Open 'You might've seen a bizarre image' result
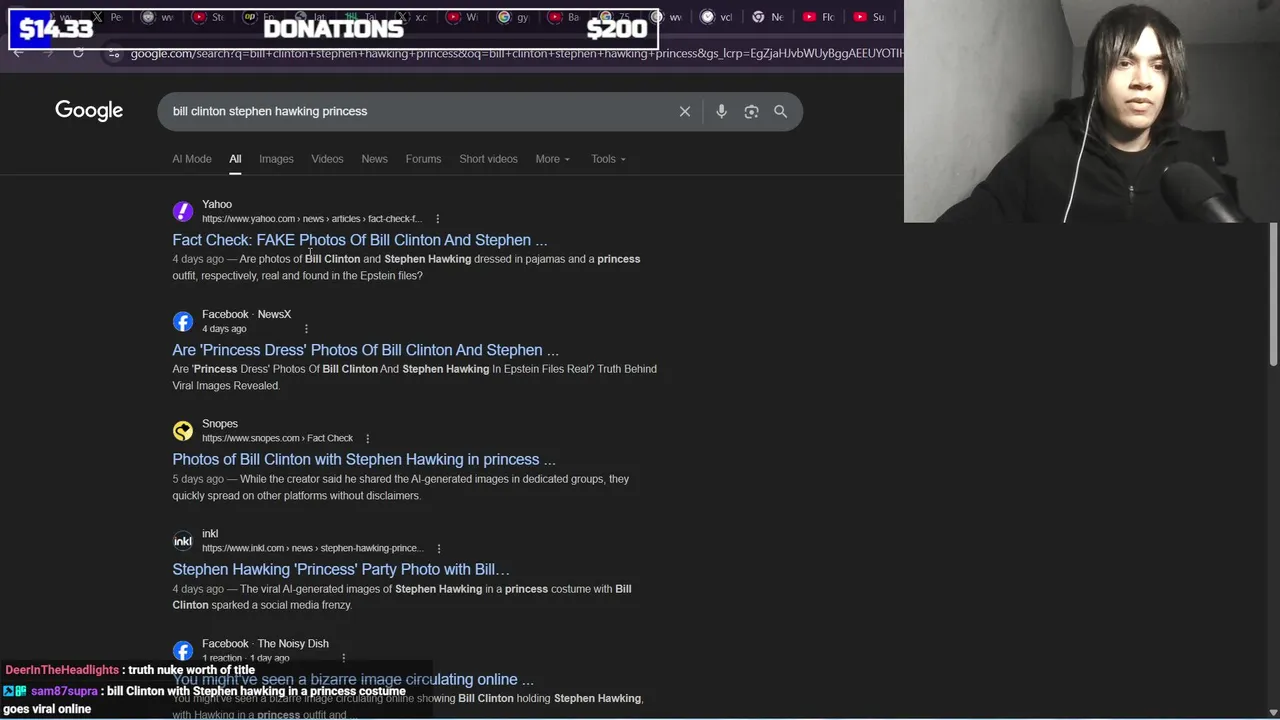The width and height of the screenshot is (1280, 720). pyautogui.click(x=353, y=679)
